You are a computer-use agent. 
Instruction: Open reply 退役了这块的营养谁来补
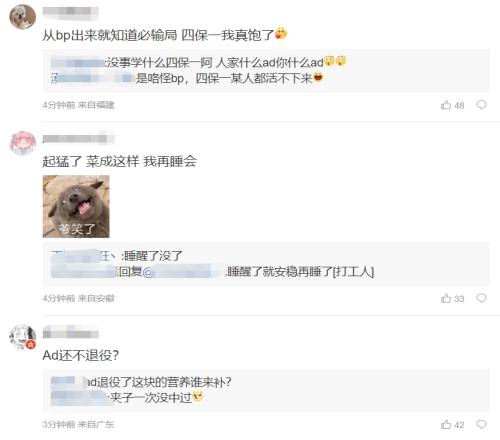(x=141, y=382)
